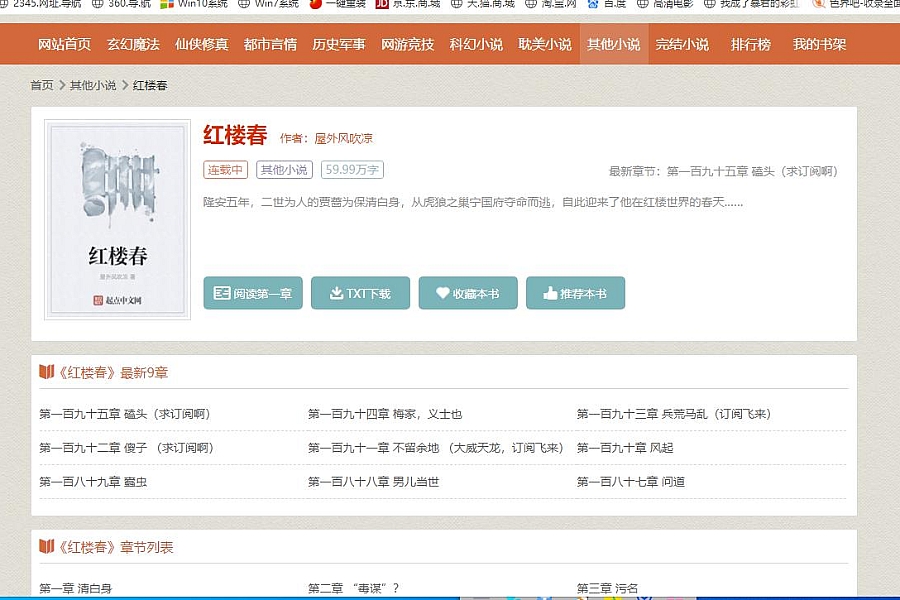
Task: Open 第二章 "毒谋"？ chapter
Action: [353, 588]
